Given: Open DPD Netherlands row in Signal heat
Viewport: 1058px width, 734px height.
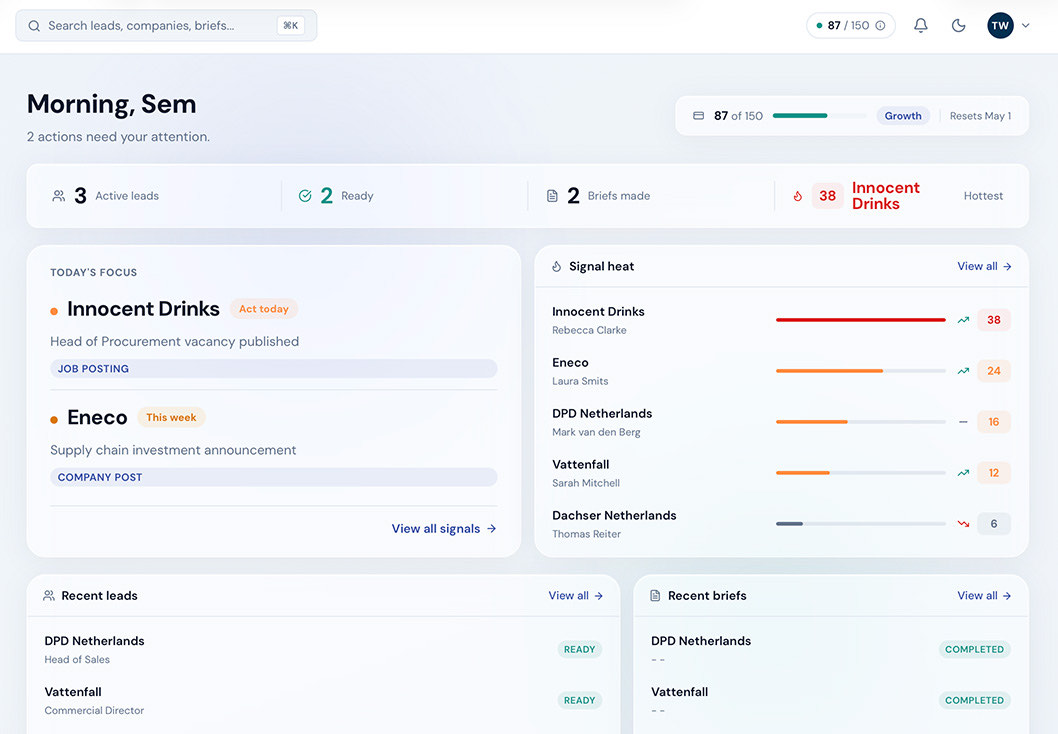Looking at the screenshot, I should [x=781, y=422].
